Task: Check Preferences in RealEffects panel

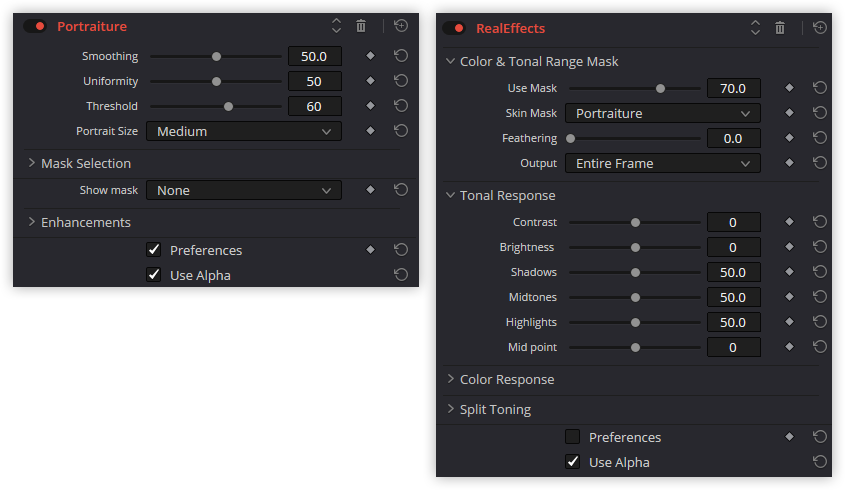Action: point(572,437)
